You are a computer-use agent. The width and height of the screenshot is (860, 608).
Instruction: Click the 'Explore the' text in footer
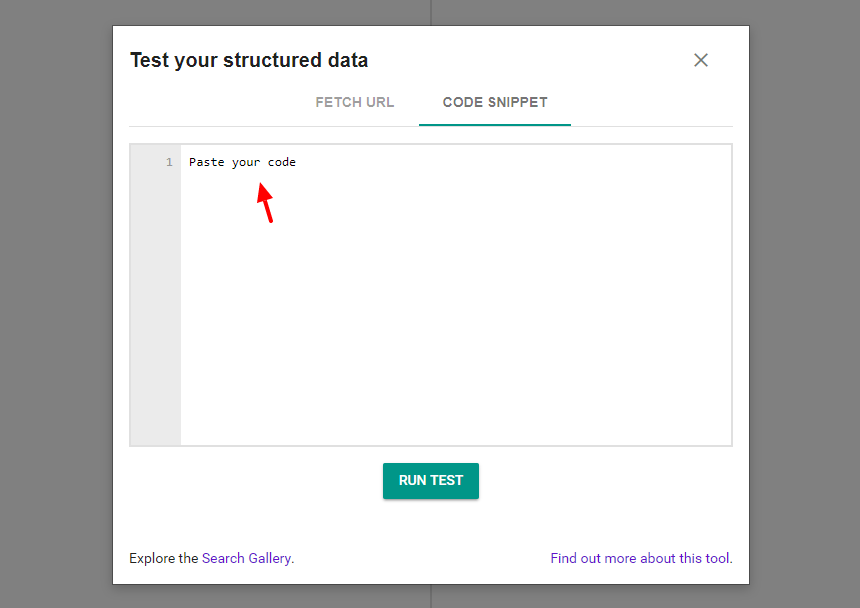tap(164, 558)
